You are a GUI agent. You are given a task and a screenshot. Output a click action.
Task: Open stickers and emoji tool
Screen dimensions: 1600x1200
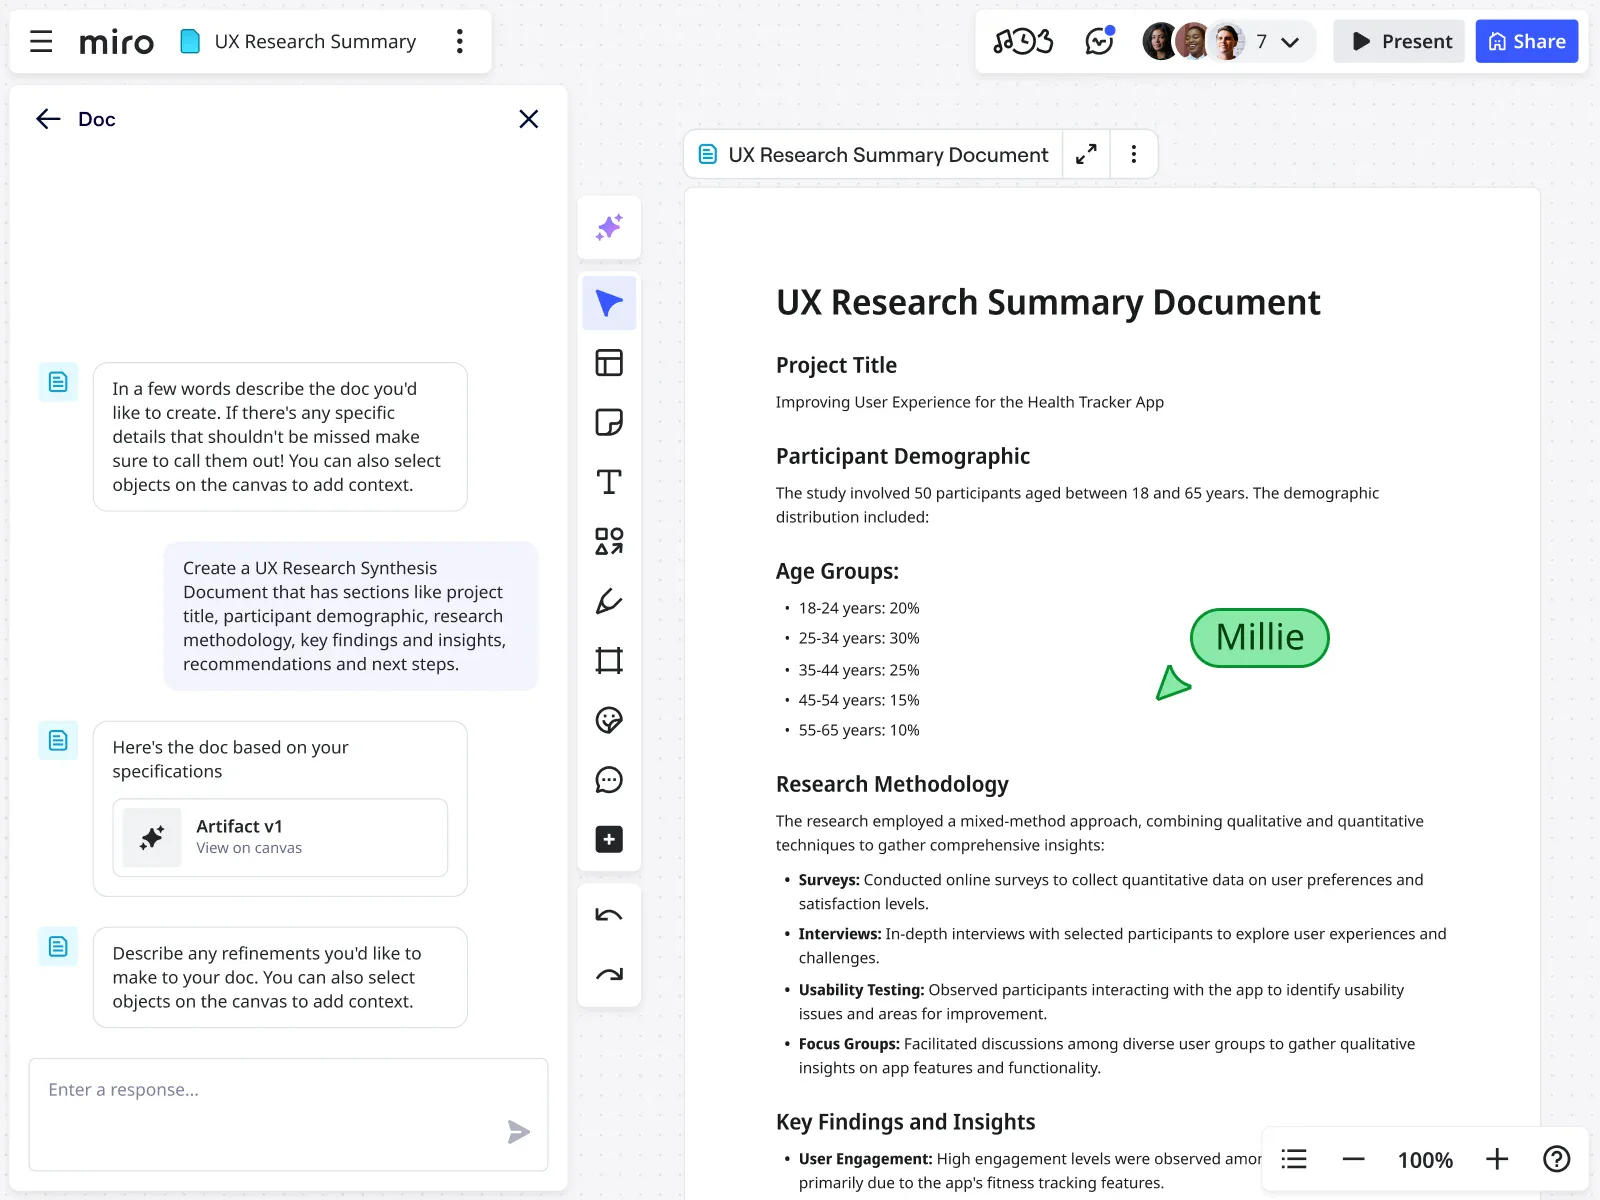[x=609, y=720]
